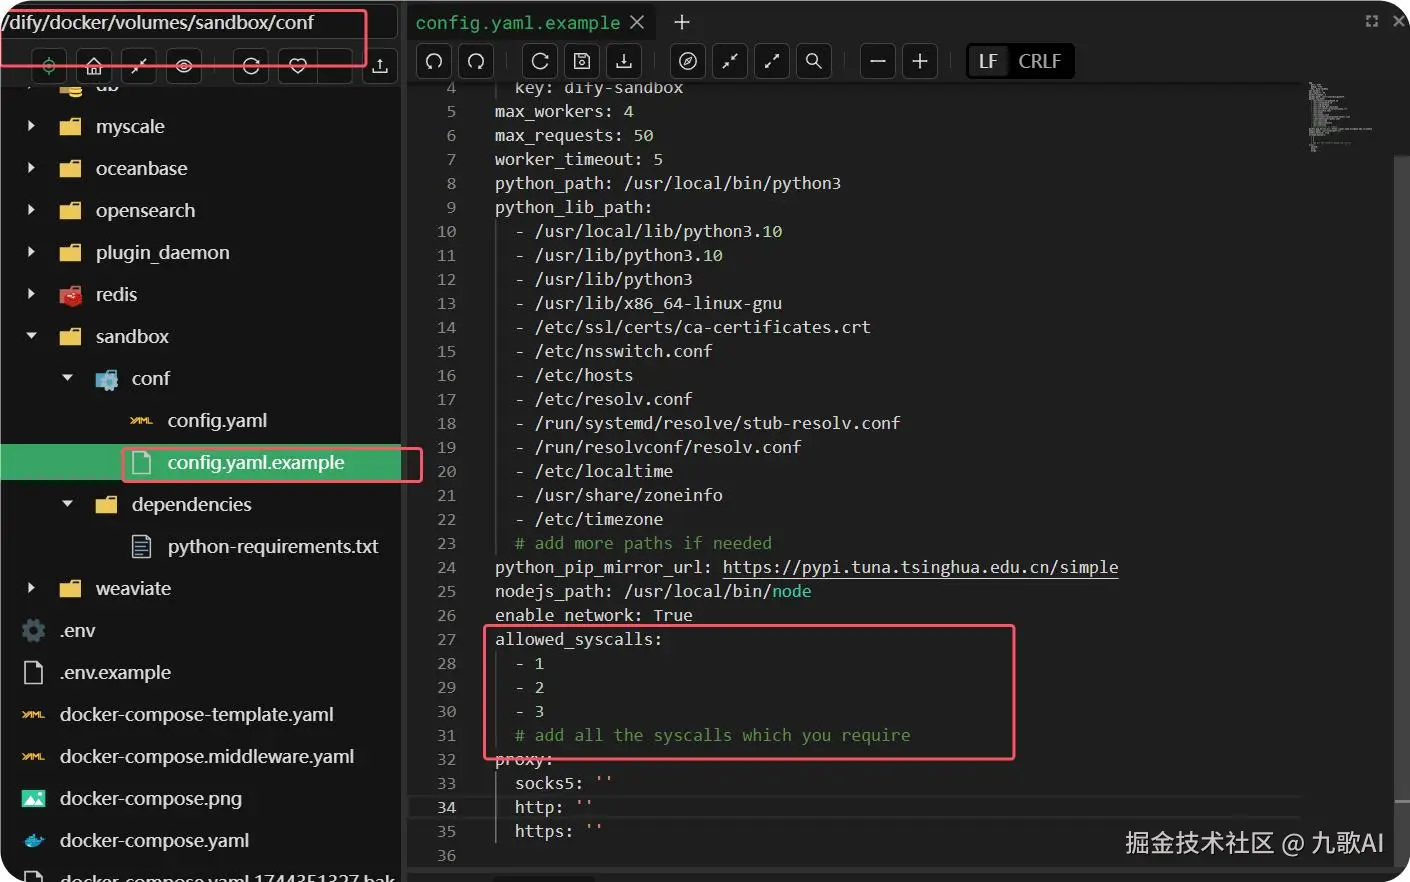
Task: Click the plugin_daemon folder name
Action: [x=162, y=252]
